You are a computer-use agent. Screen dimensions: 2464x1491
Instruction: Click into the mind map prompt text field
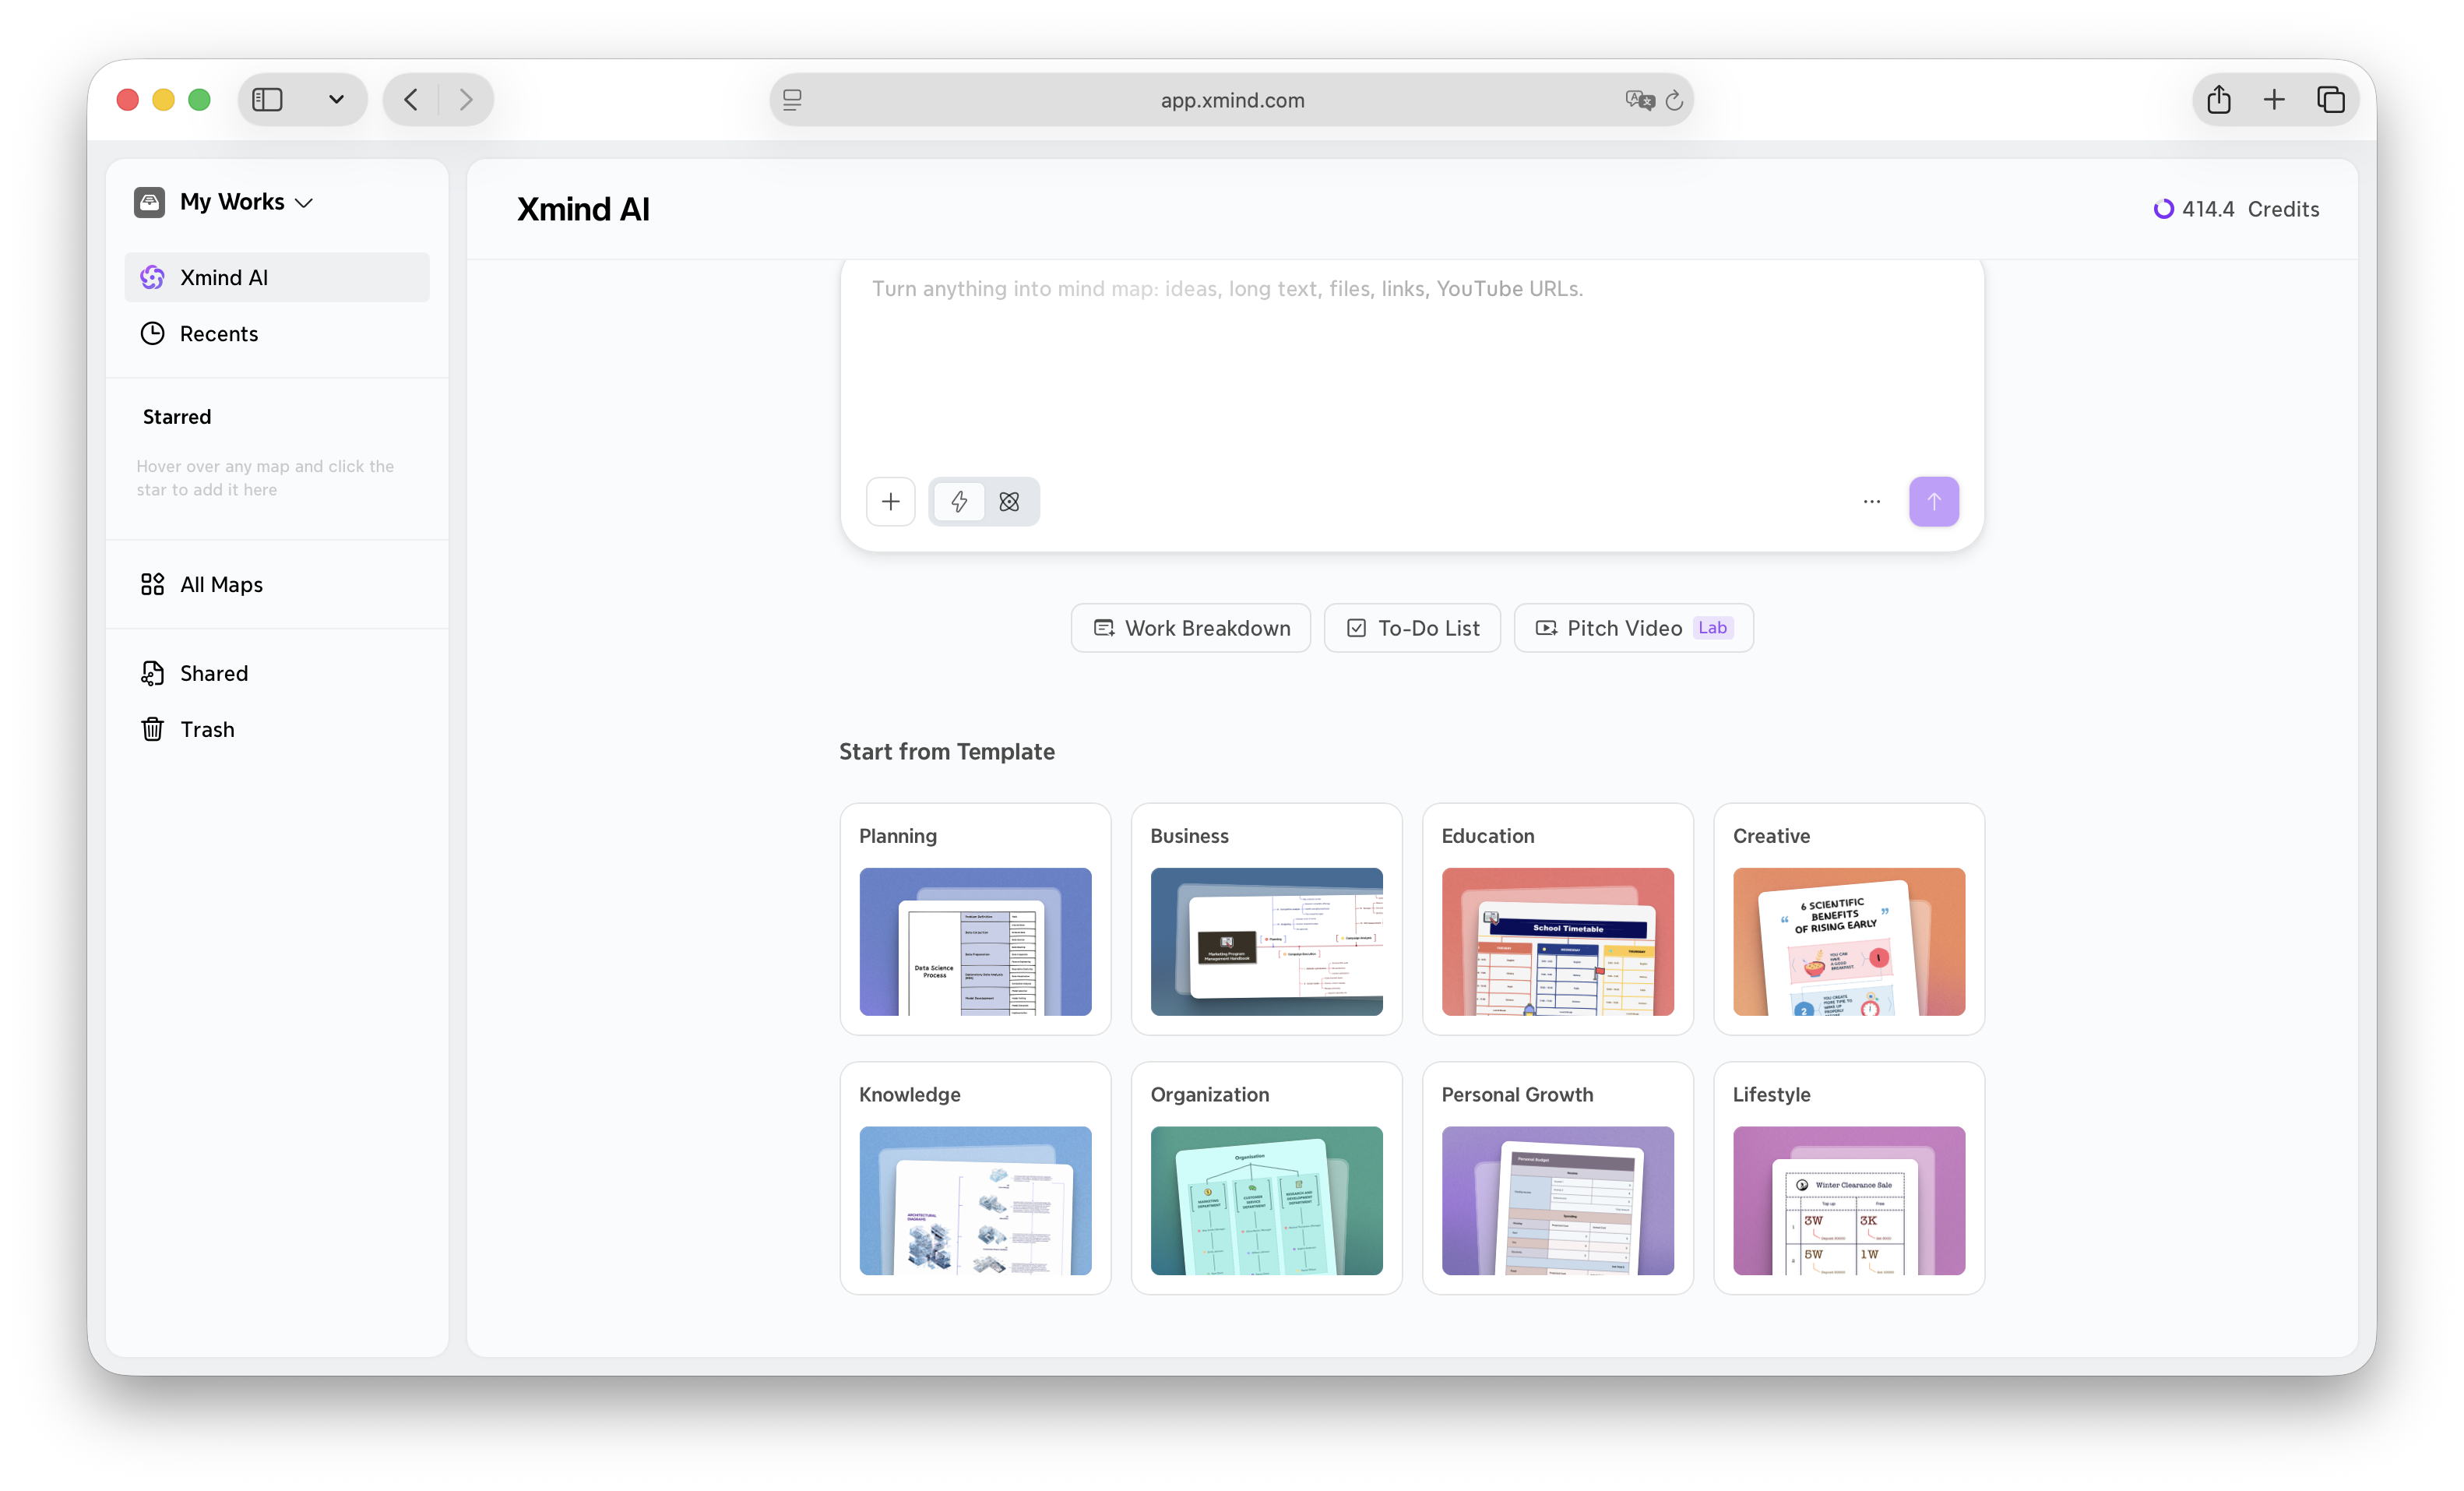click(1411, 365)
